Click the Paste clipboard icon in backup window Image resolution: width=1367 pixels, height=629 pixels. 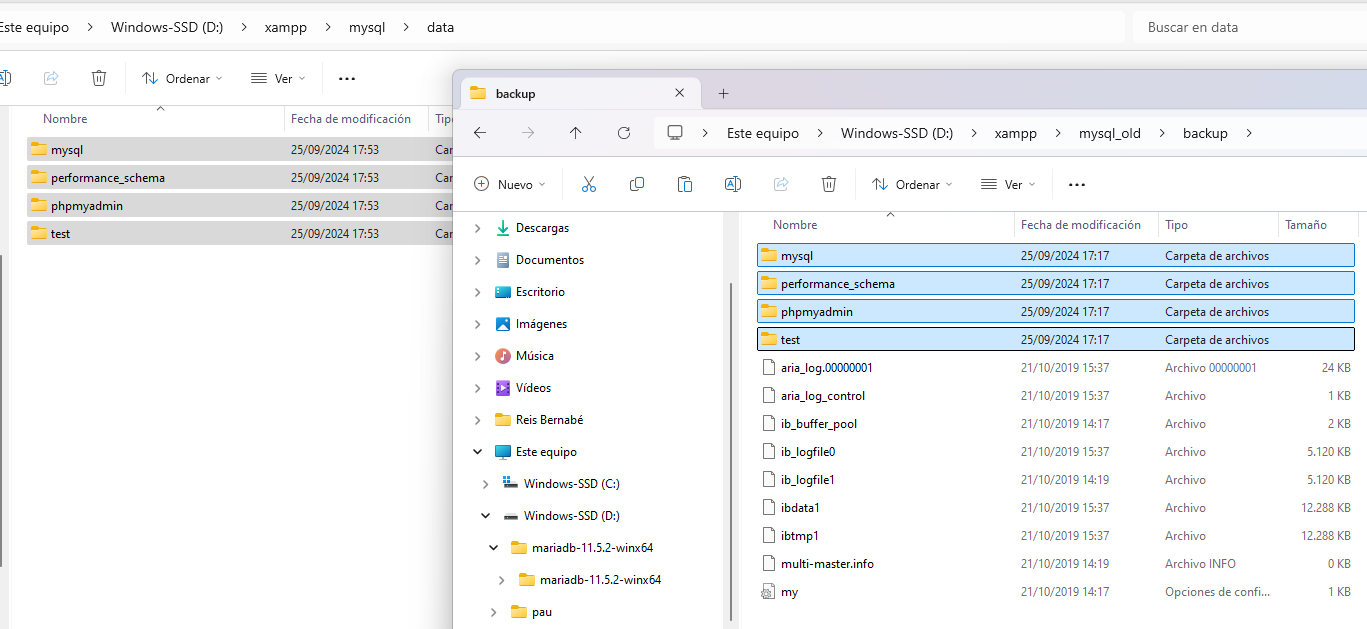684,184
